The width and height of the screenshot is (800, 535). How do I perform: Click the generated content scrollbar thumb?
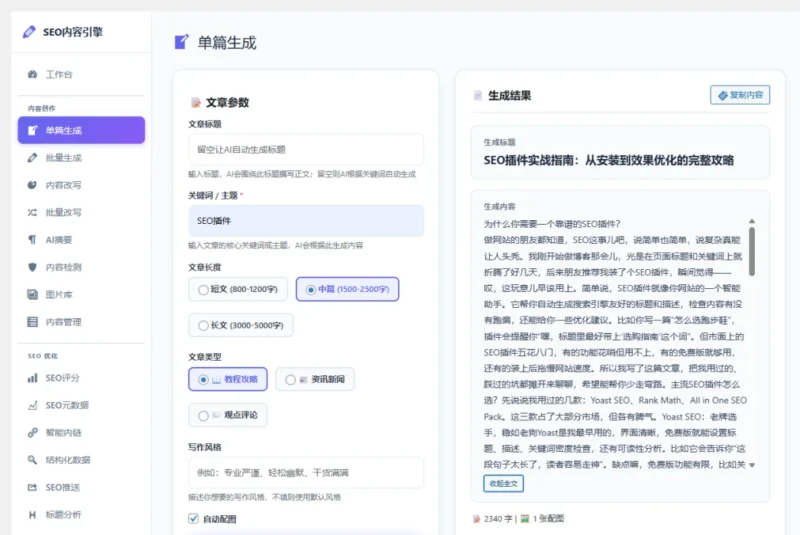click(752, 251)
